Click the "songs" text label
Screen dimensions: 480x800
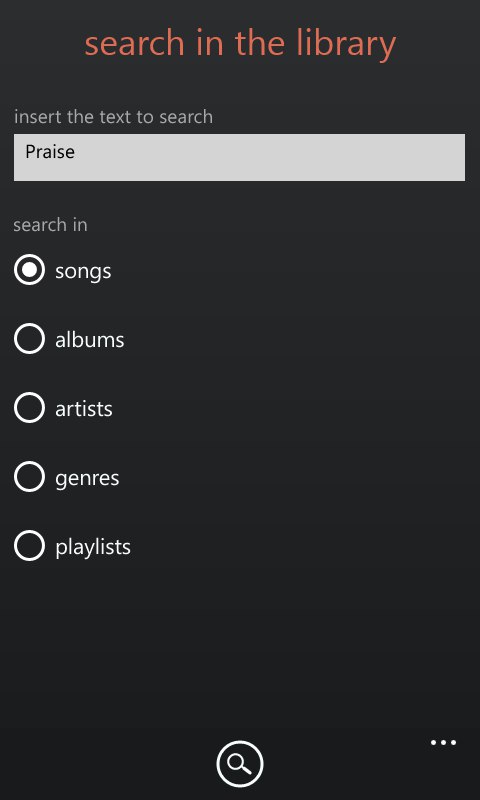click(x=83, y=271)
